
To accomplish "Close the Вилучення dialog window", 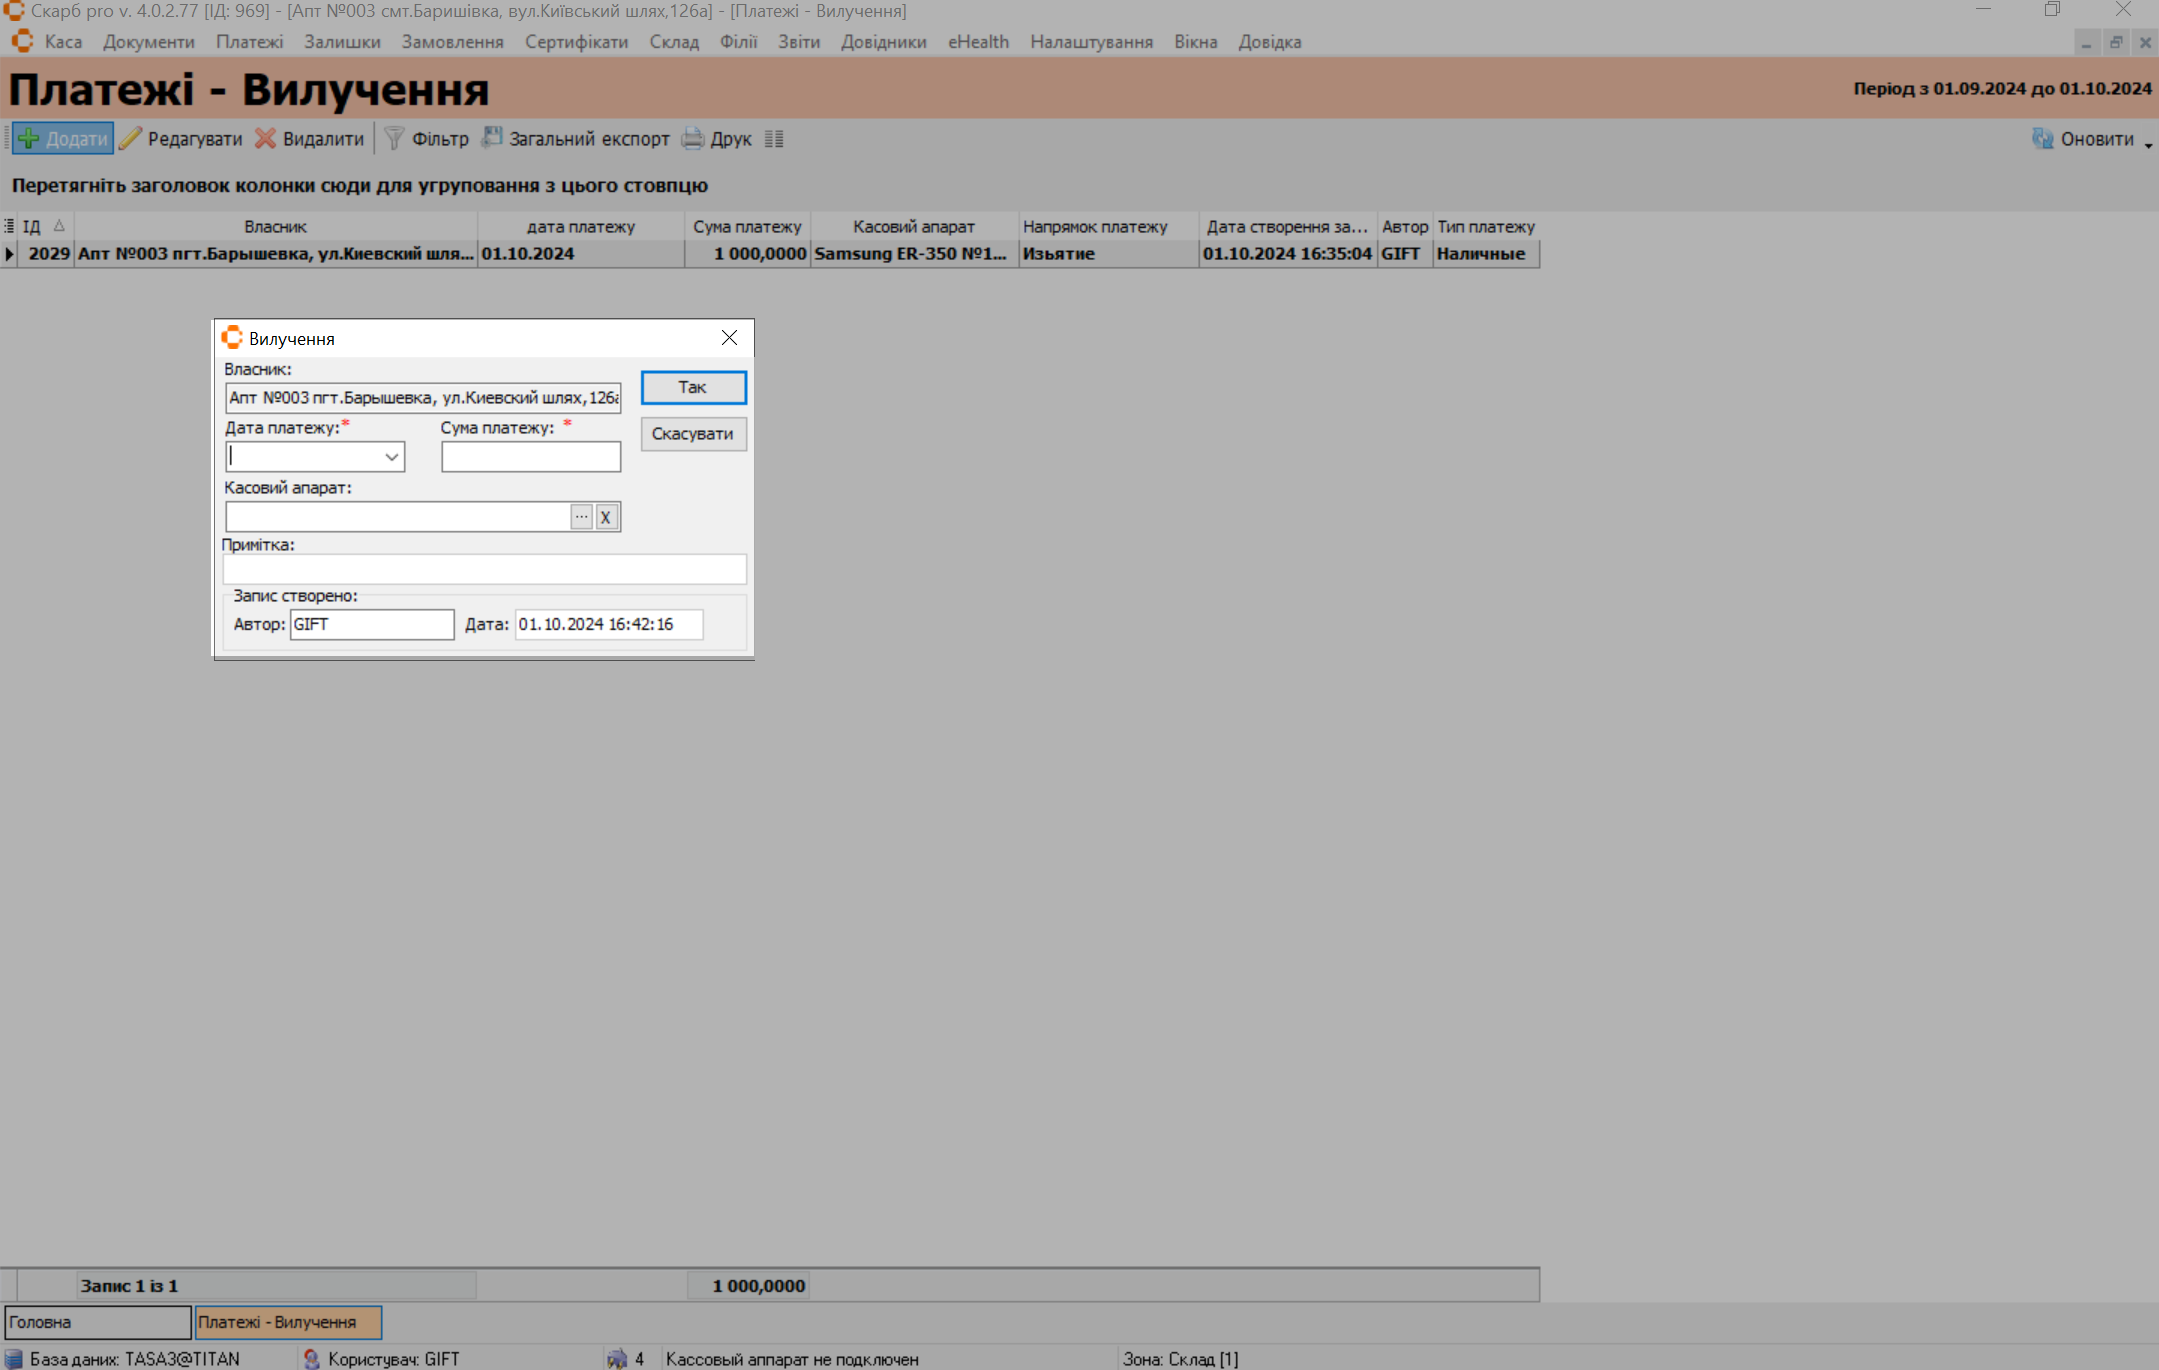I will (x=729, y=338).
